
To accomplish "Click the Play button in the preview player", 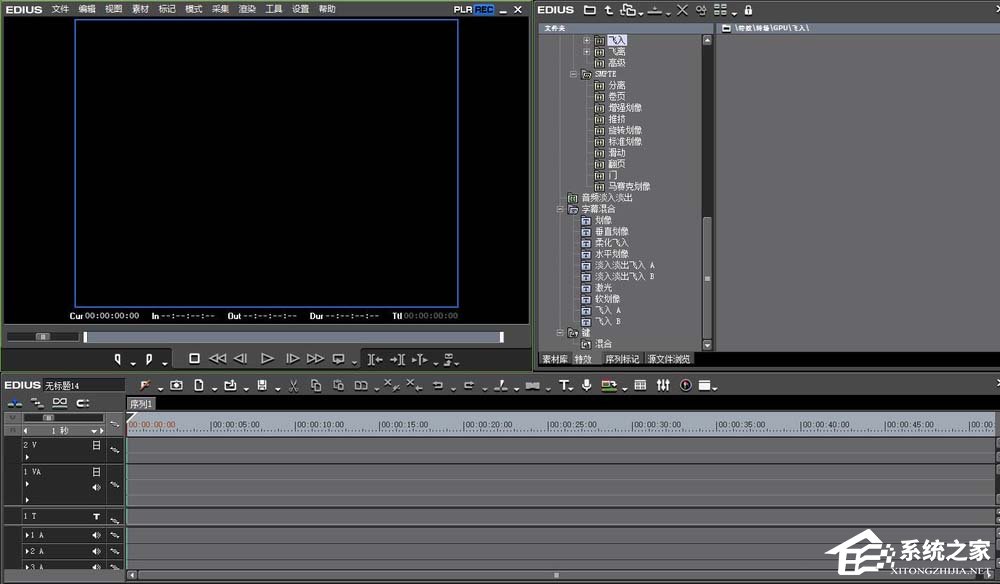I will pyautogui.click(x=267, y=359).
